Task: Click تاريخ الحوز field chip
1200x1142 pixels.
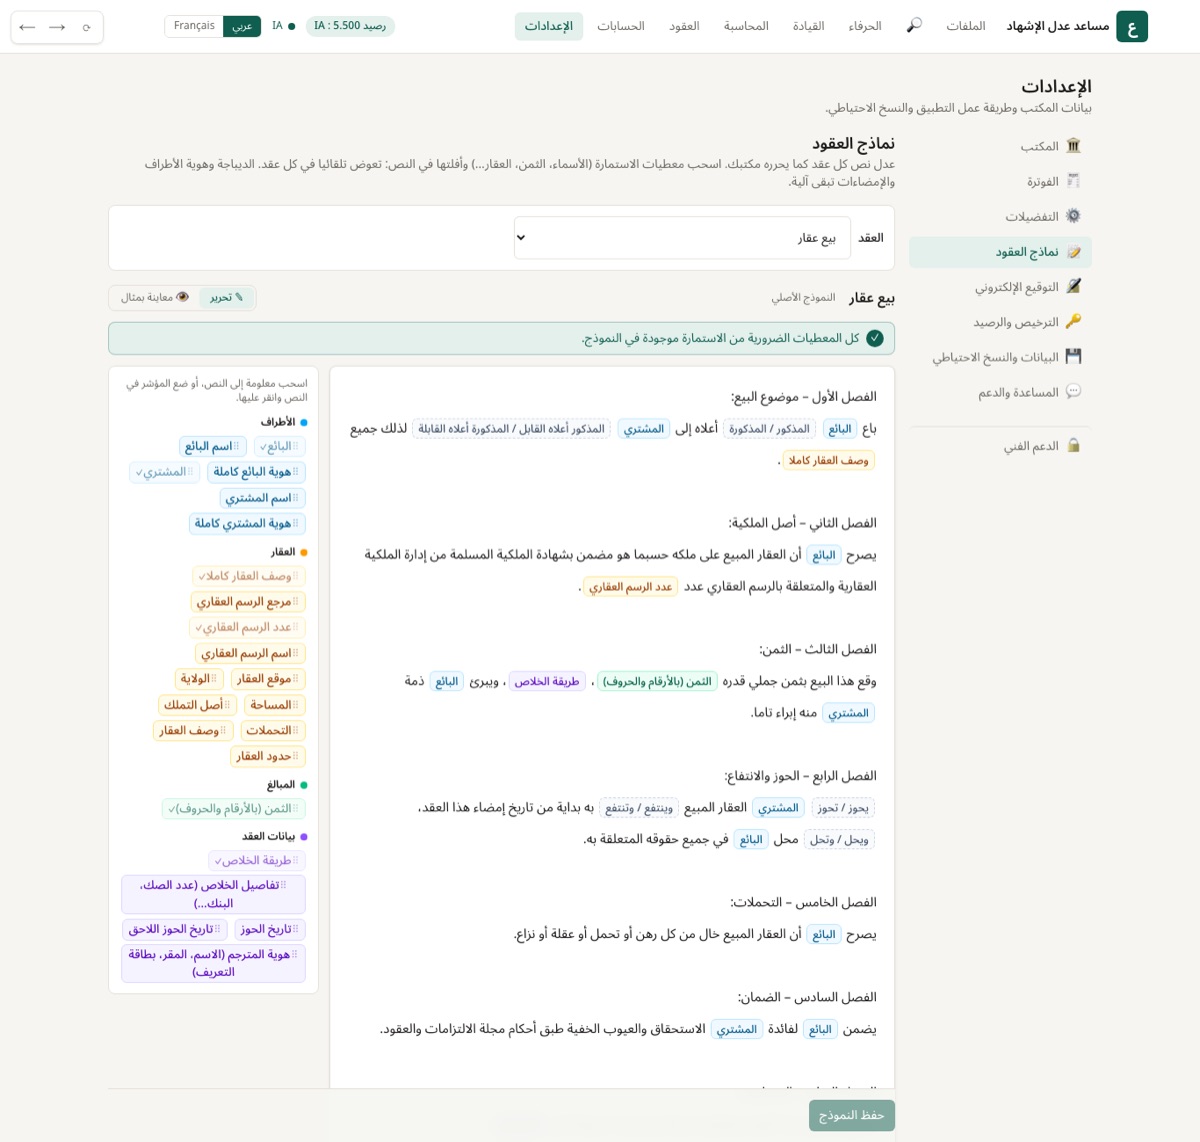Action: click(270, 929)
